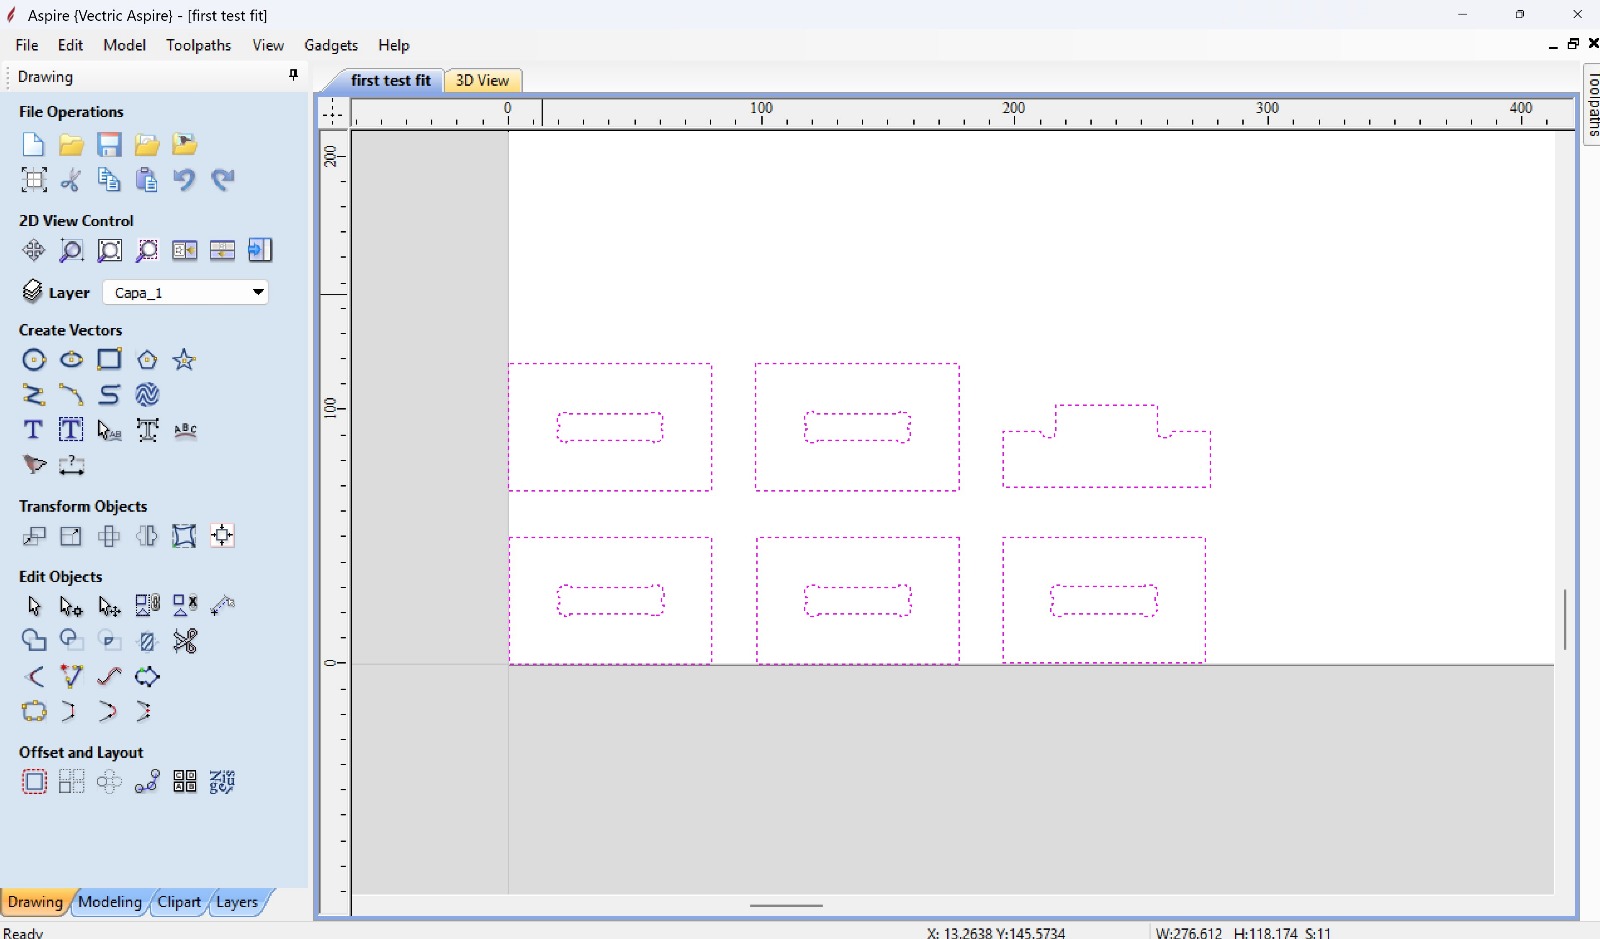
Task: Select the Draw Ellipse tool
Action: click(x=71, y=360)
